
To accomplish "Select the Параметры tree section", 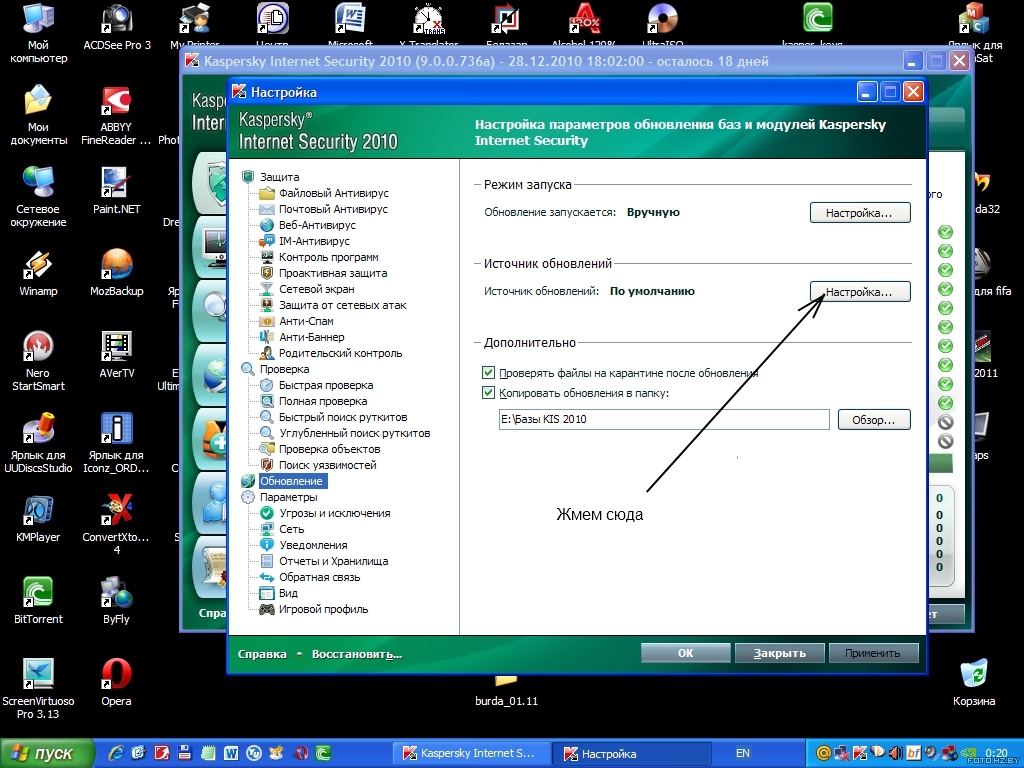I will pyautogui.click(x=289, y=497).
